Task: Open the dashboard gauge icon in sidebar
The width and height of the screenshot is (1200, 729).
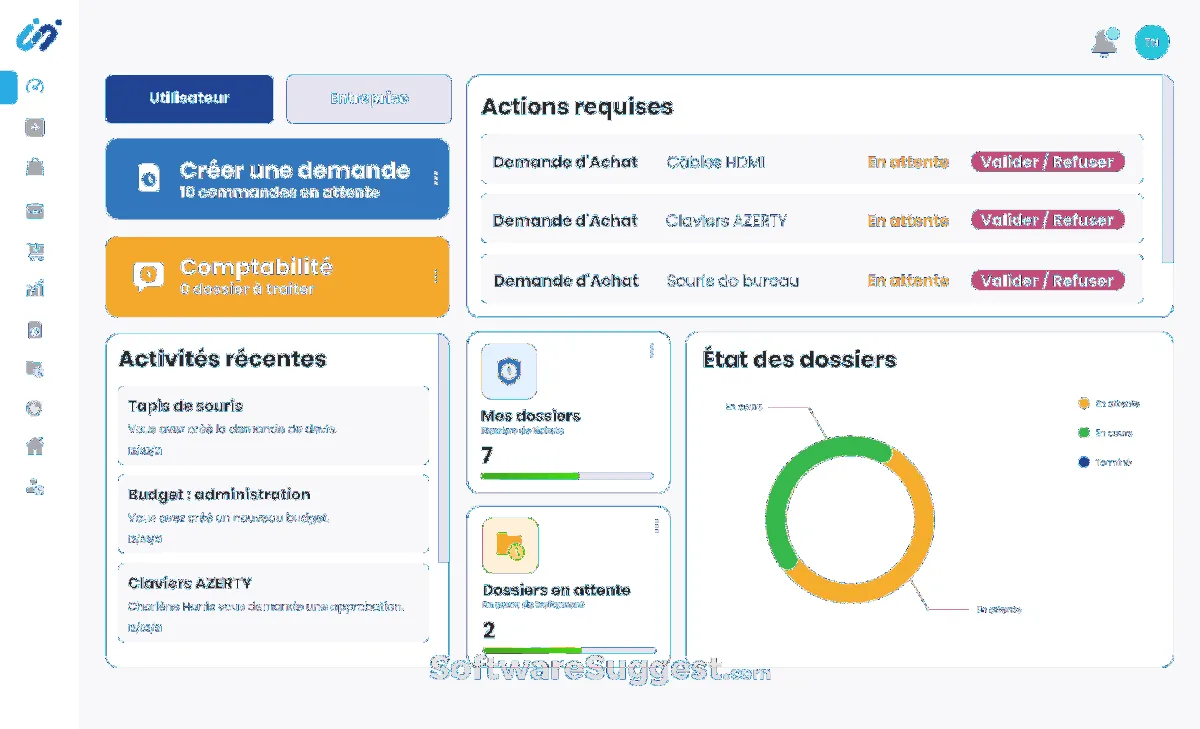Action: 36,87
